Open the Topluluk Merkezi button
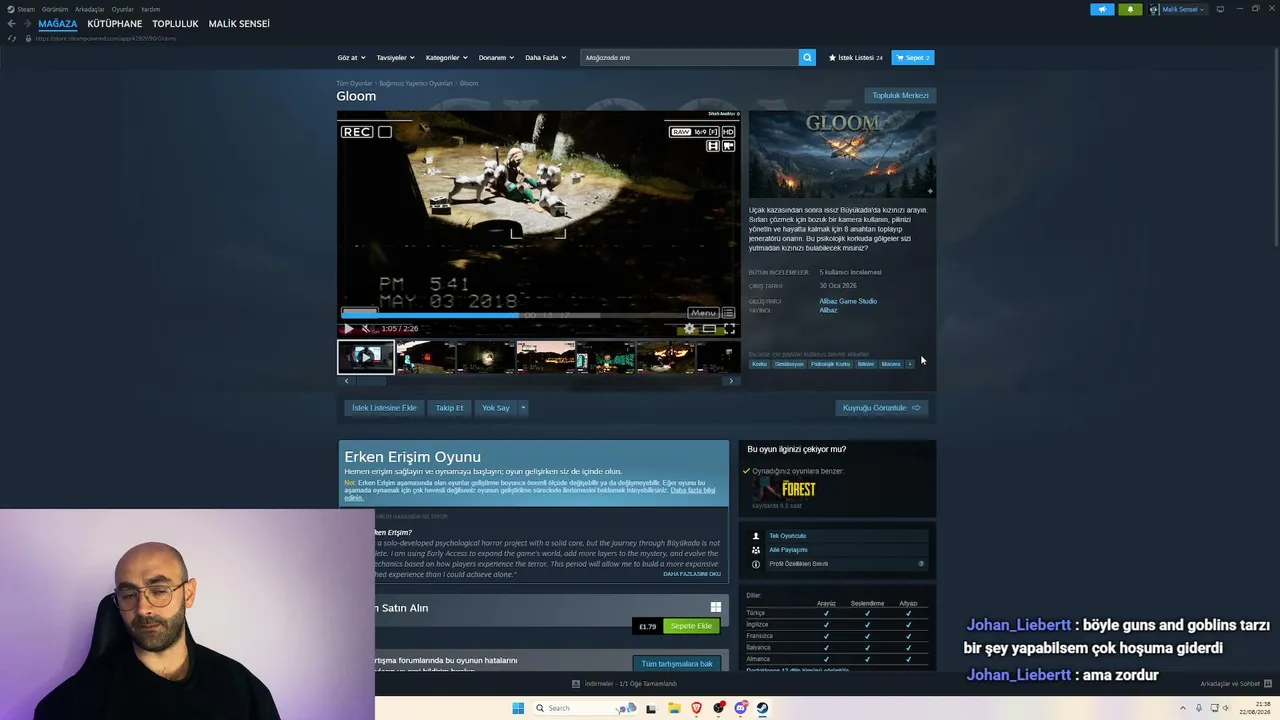 tap(900, 96)
